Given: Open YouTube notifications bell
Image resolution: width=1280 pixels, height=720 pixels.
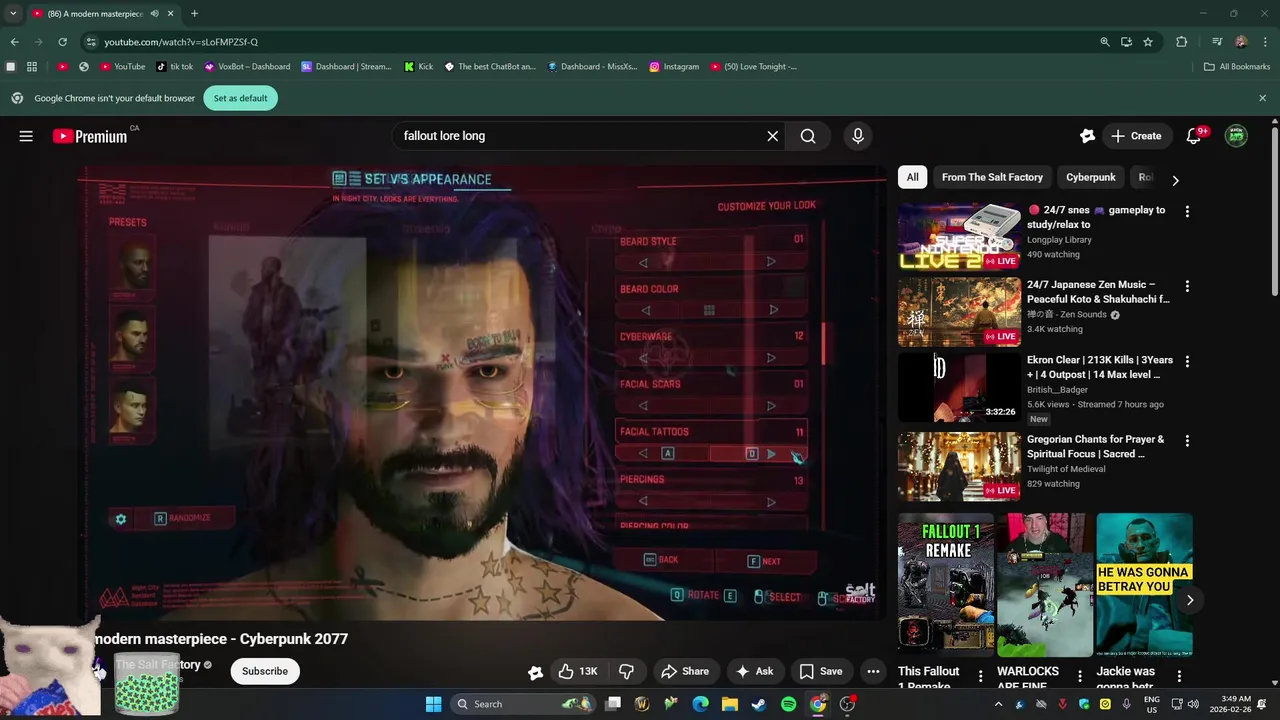Looking at the screenshot, I should point(1193,136).
